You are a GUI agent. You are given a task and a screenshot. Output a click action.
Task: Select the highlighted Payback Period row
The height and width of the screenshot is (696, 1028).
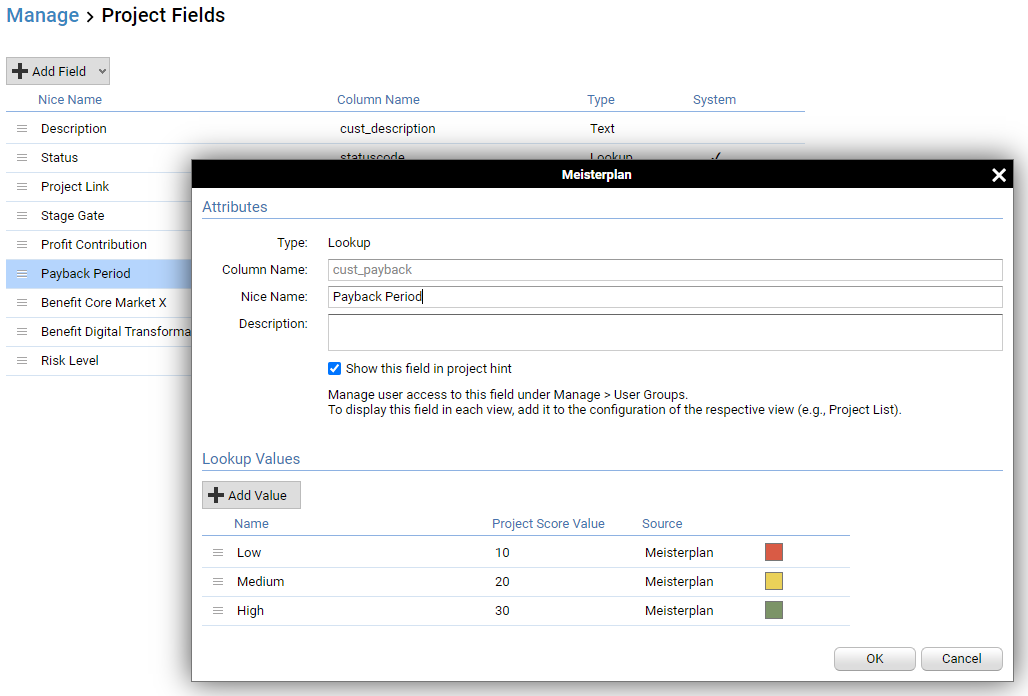pos(98,273)
